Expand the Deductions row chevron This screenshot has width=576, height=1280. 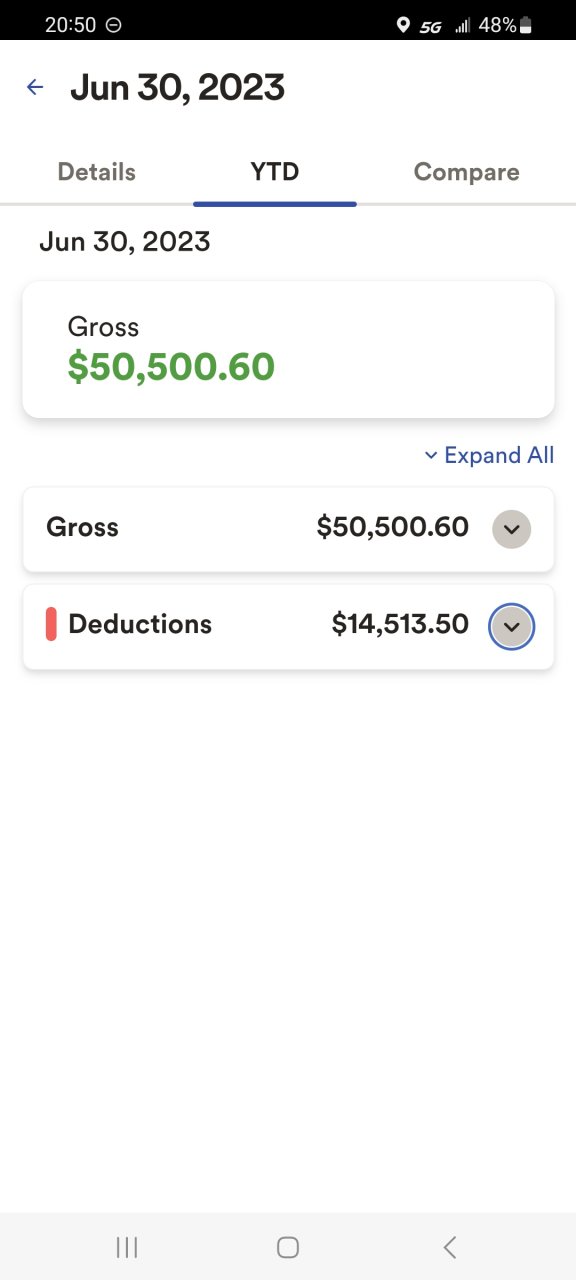click(511, 627)
